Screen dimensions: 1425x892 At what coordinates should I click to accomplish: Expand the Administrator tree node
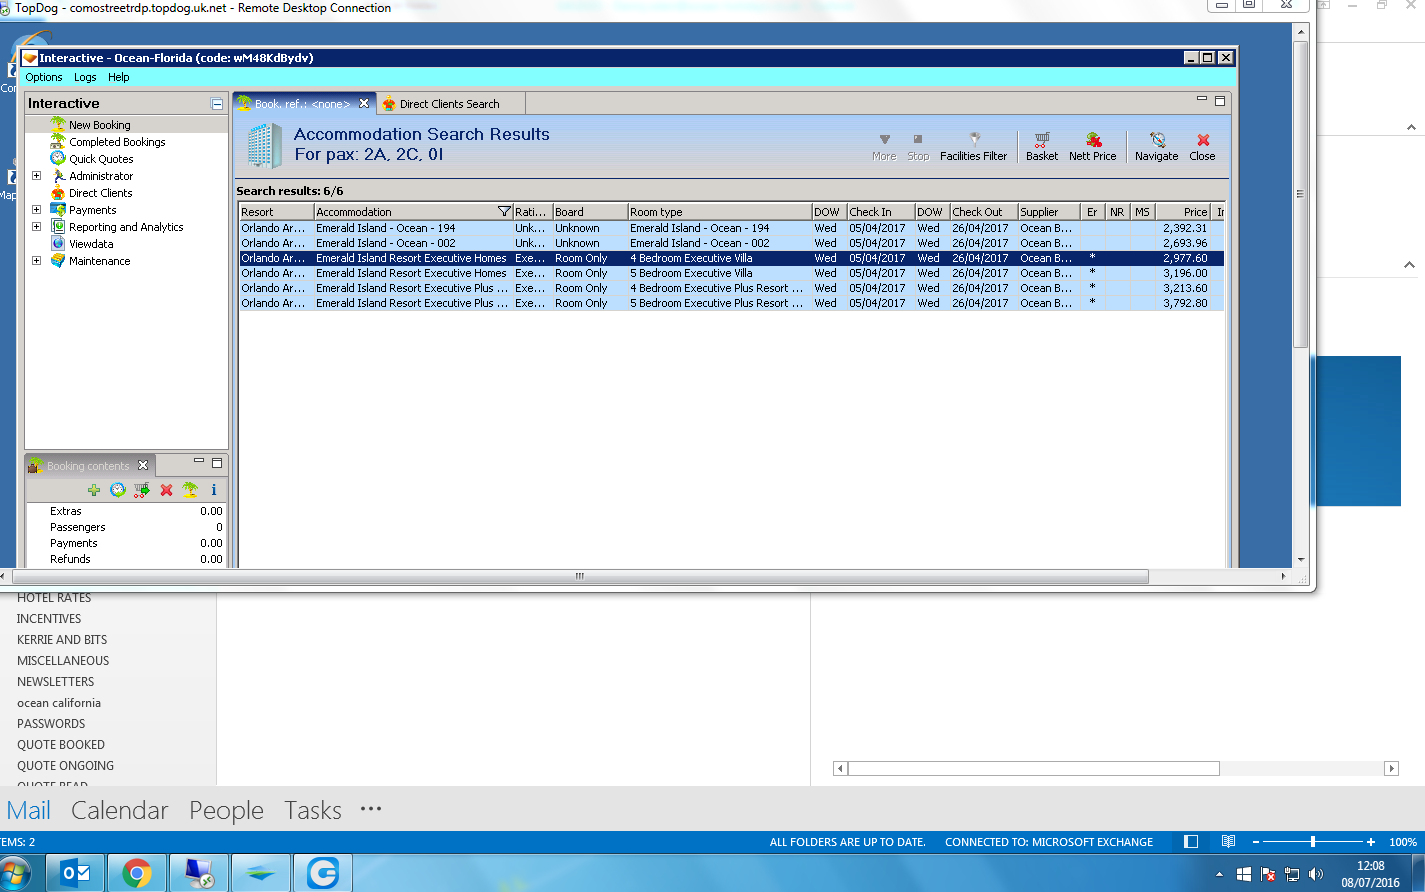tap(37, 176)
